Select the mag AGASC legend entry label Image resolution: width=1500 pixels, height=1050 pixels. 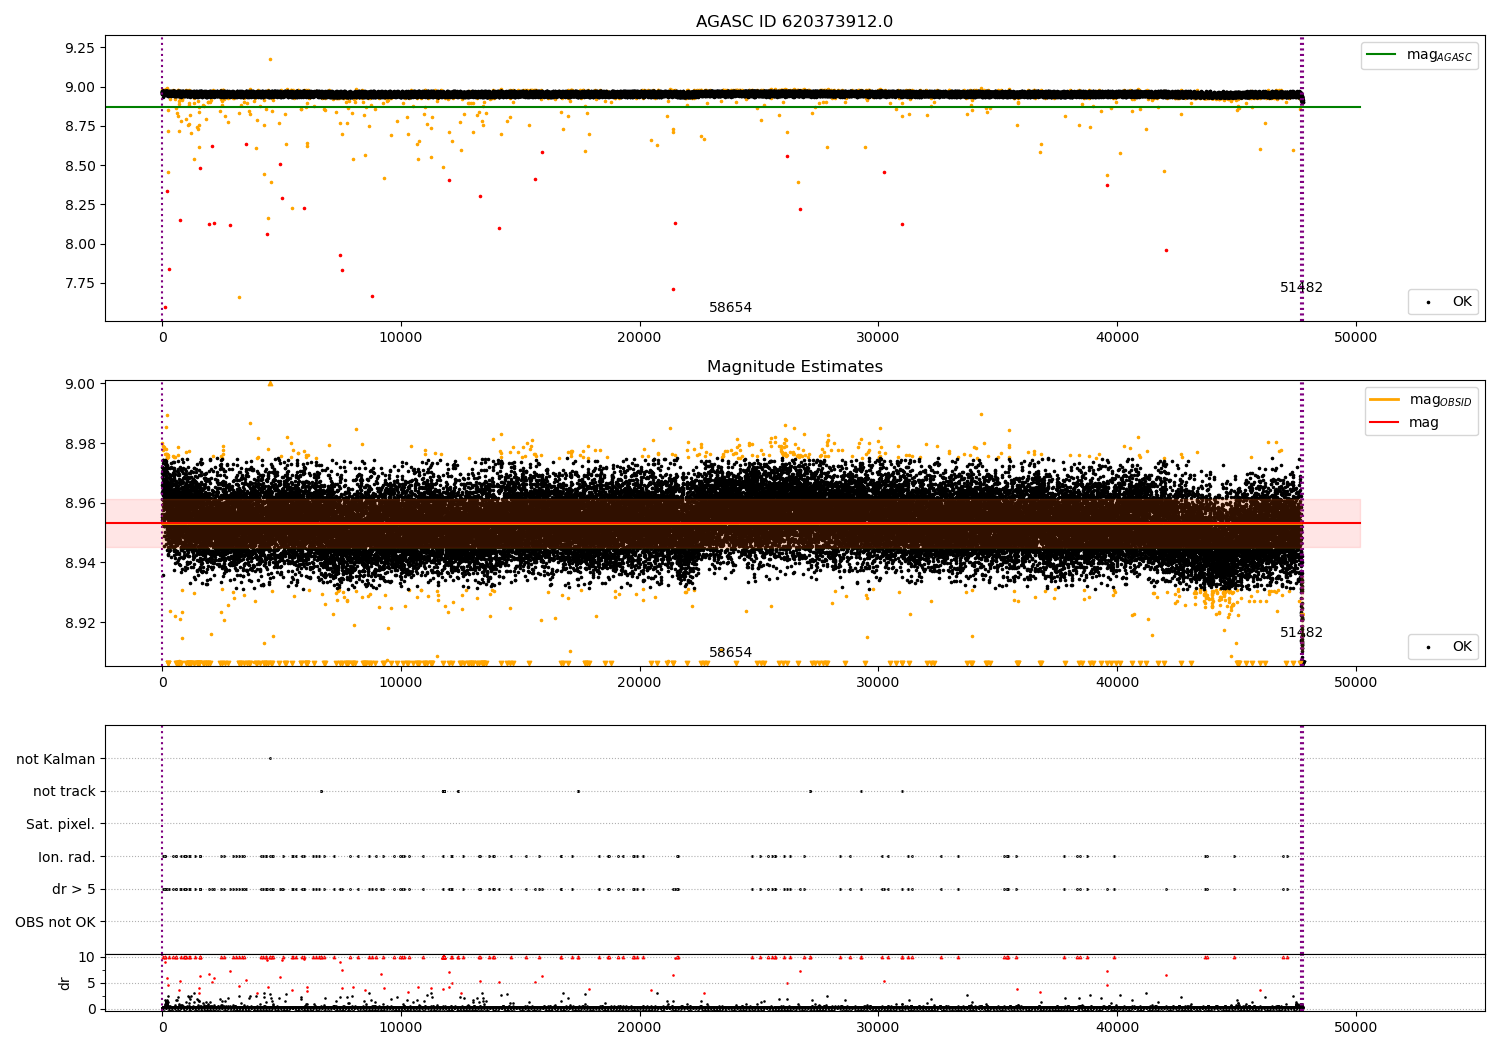tap(1439, 55)
